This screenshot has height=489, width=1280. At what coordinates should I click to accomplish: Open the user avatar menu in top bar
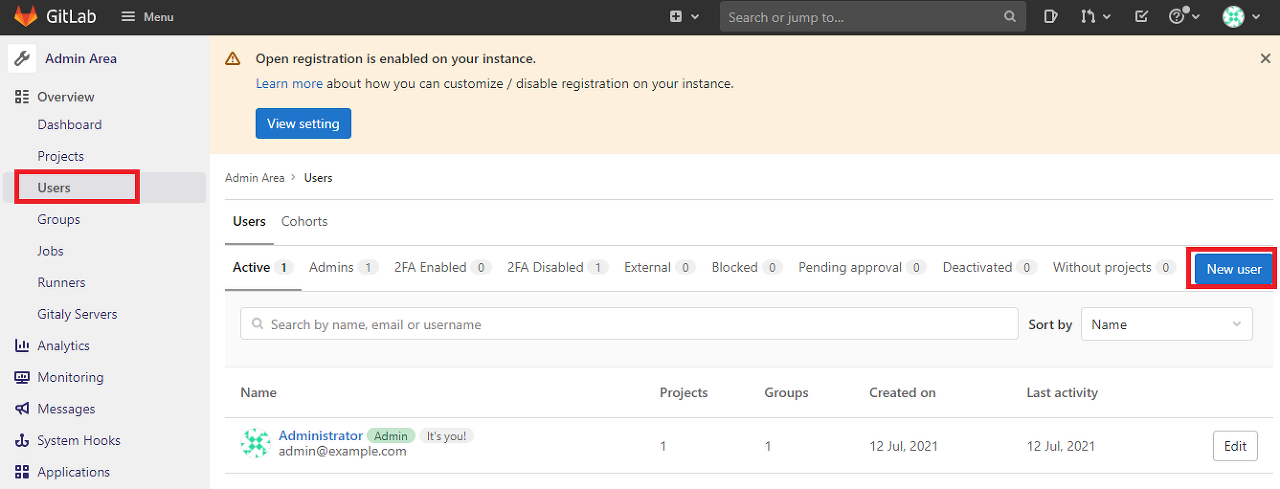point(1241,17)
